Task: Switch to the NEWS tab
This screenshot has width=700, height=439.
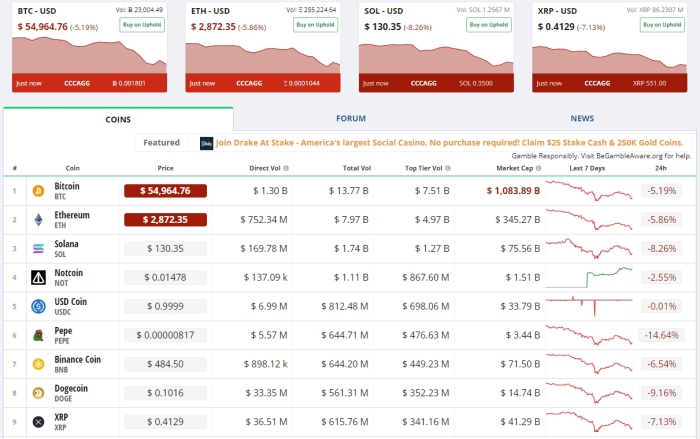Action: (582, 119)
